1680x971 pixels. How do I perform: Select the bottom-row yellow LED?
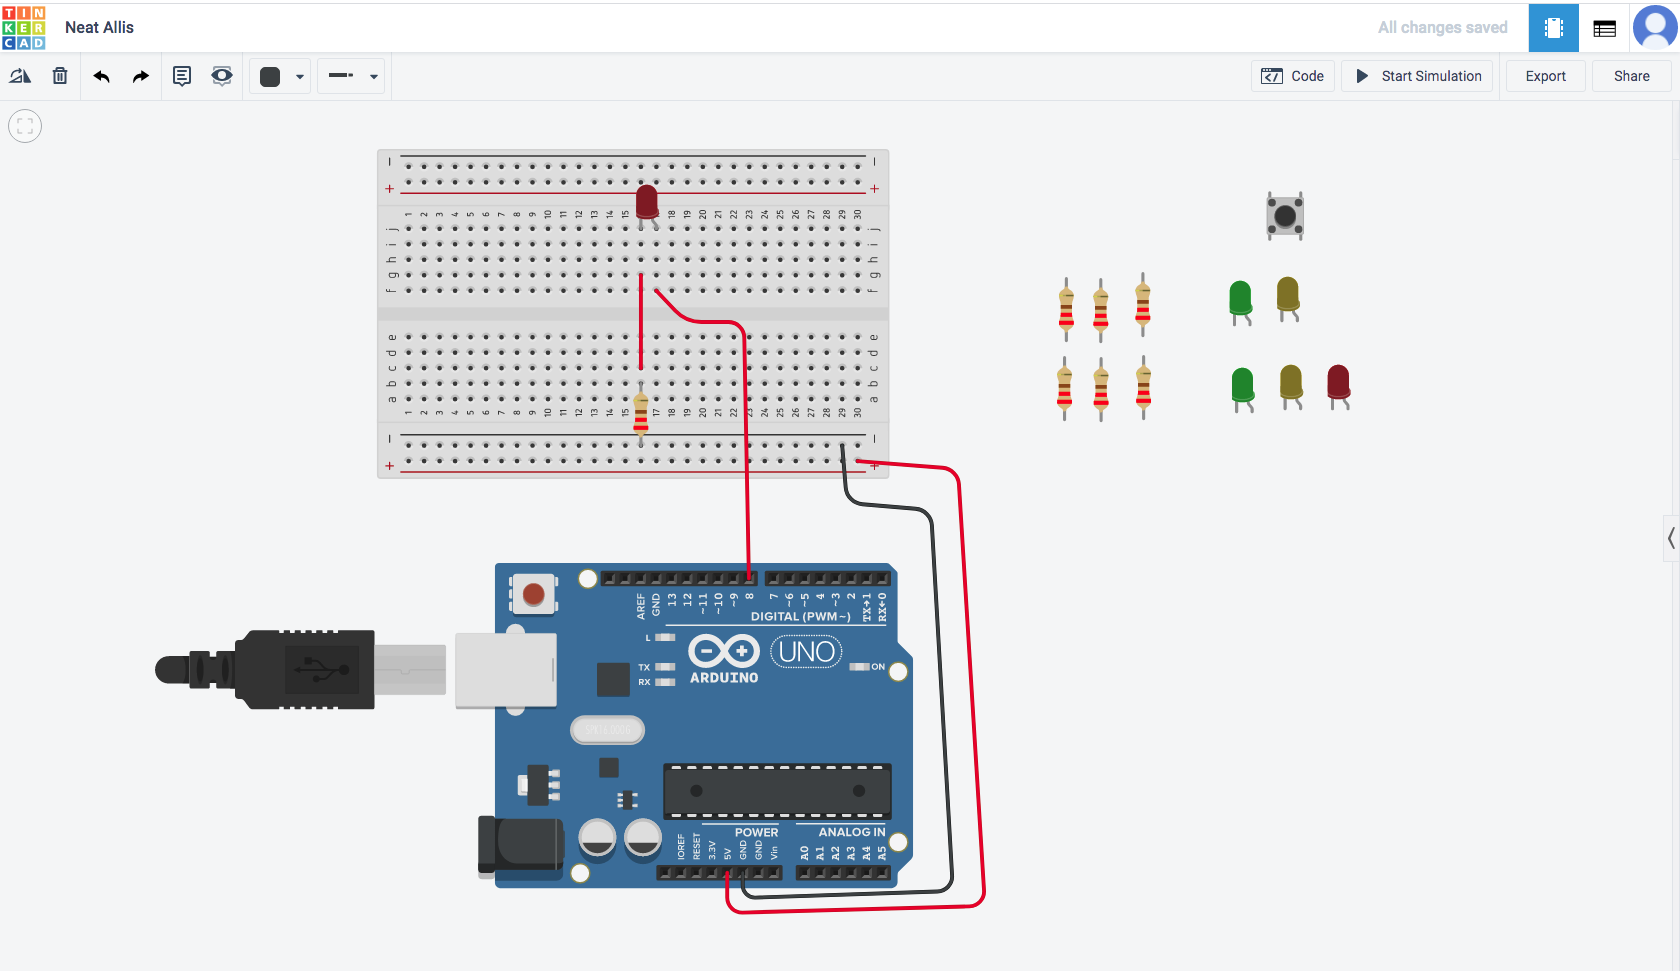click(1291, 386)
